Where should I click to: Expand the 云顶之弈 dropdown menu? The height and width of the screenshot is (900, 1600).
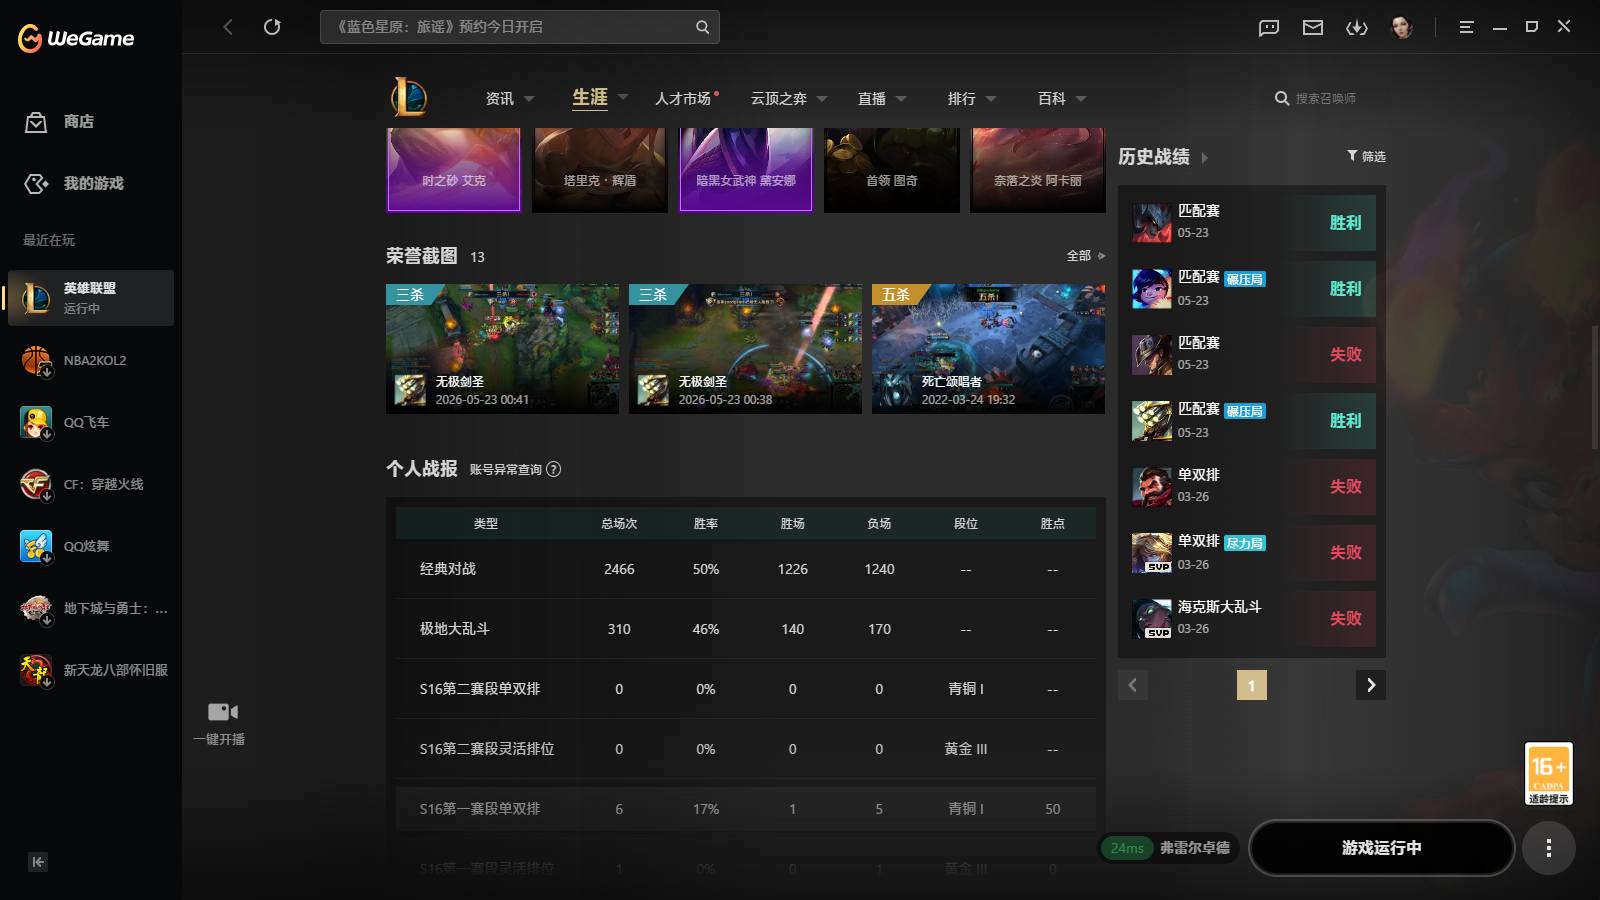[x=822, y=99]
